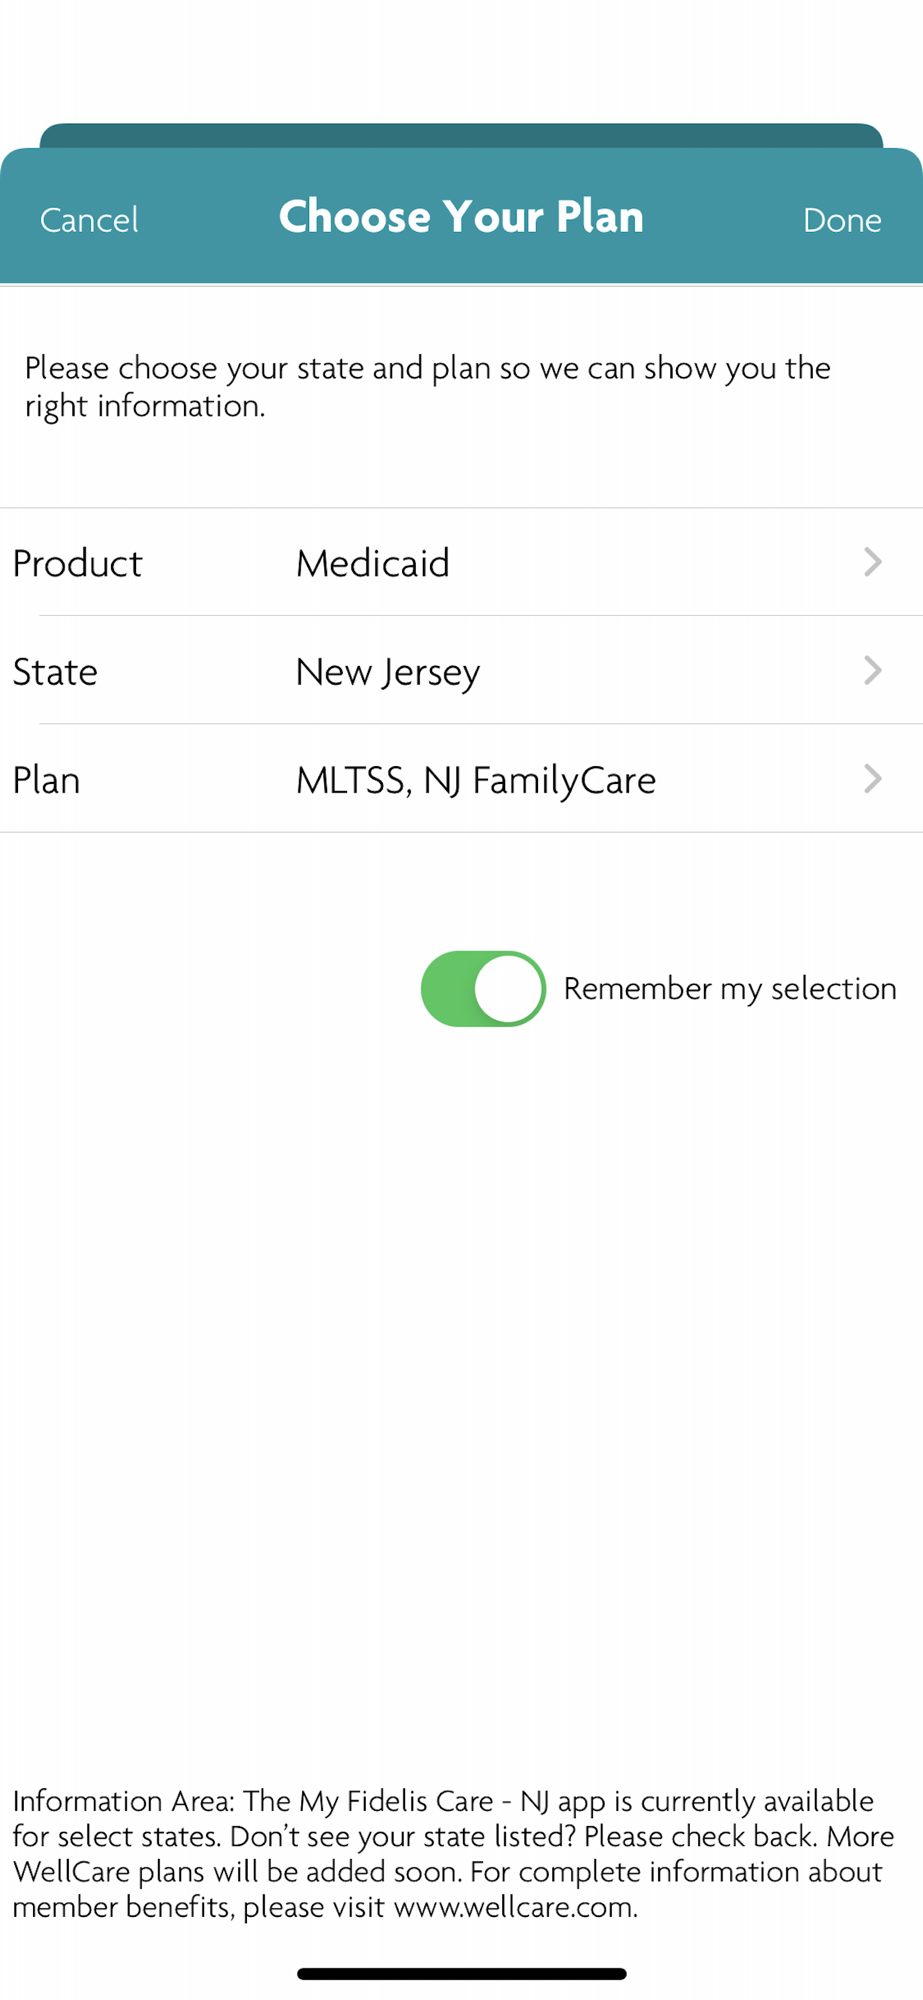923x2000 pixels.
Task: Open the Product chevron arrow
Action: coord(872,562)
